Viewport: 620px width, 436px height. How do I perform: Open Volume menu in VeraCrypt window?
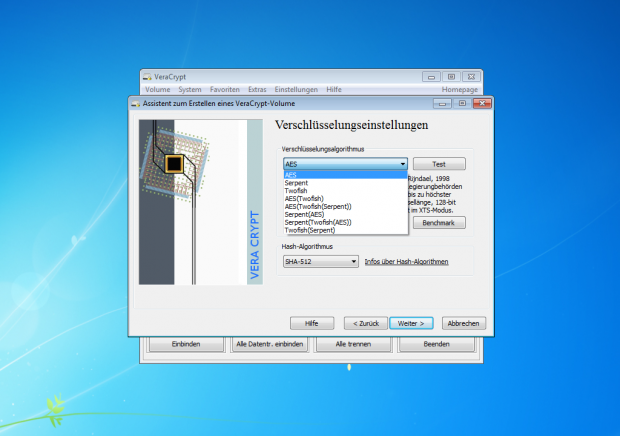click(157, 89)
